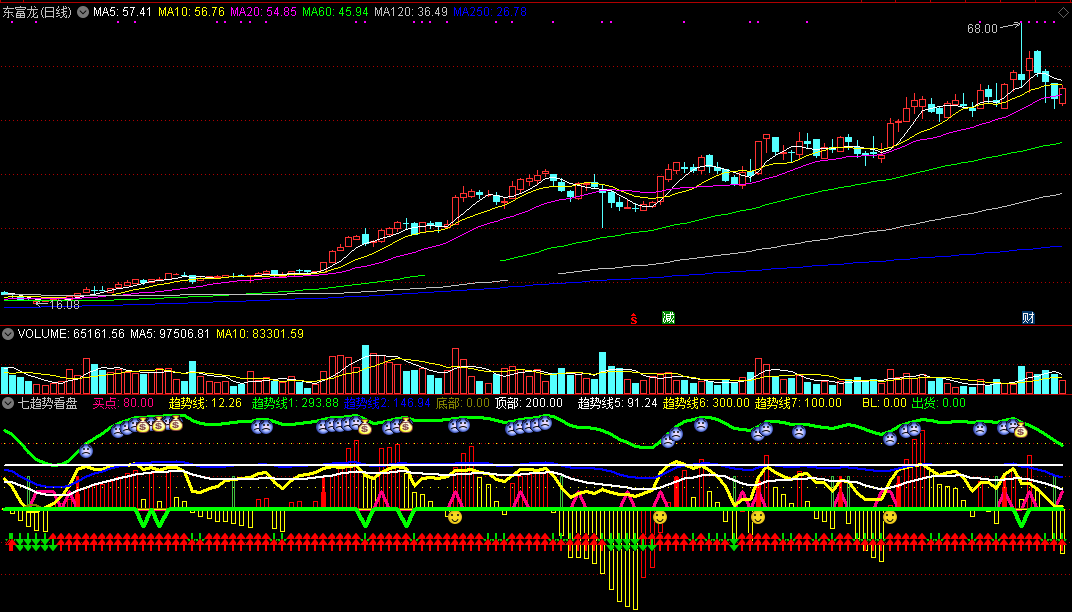Click the red S marker under the chart
Image resolution: width=1072 pixels, height=612 pixels.
(634, 318)
